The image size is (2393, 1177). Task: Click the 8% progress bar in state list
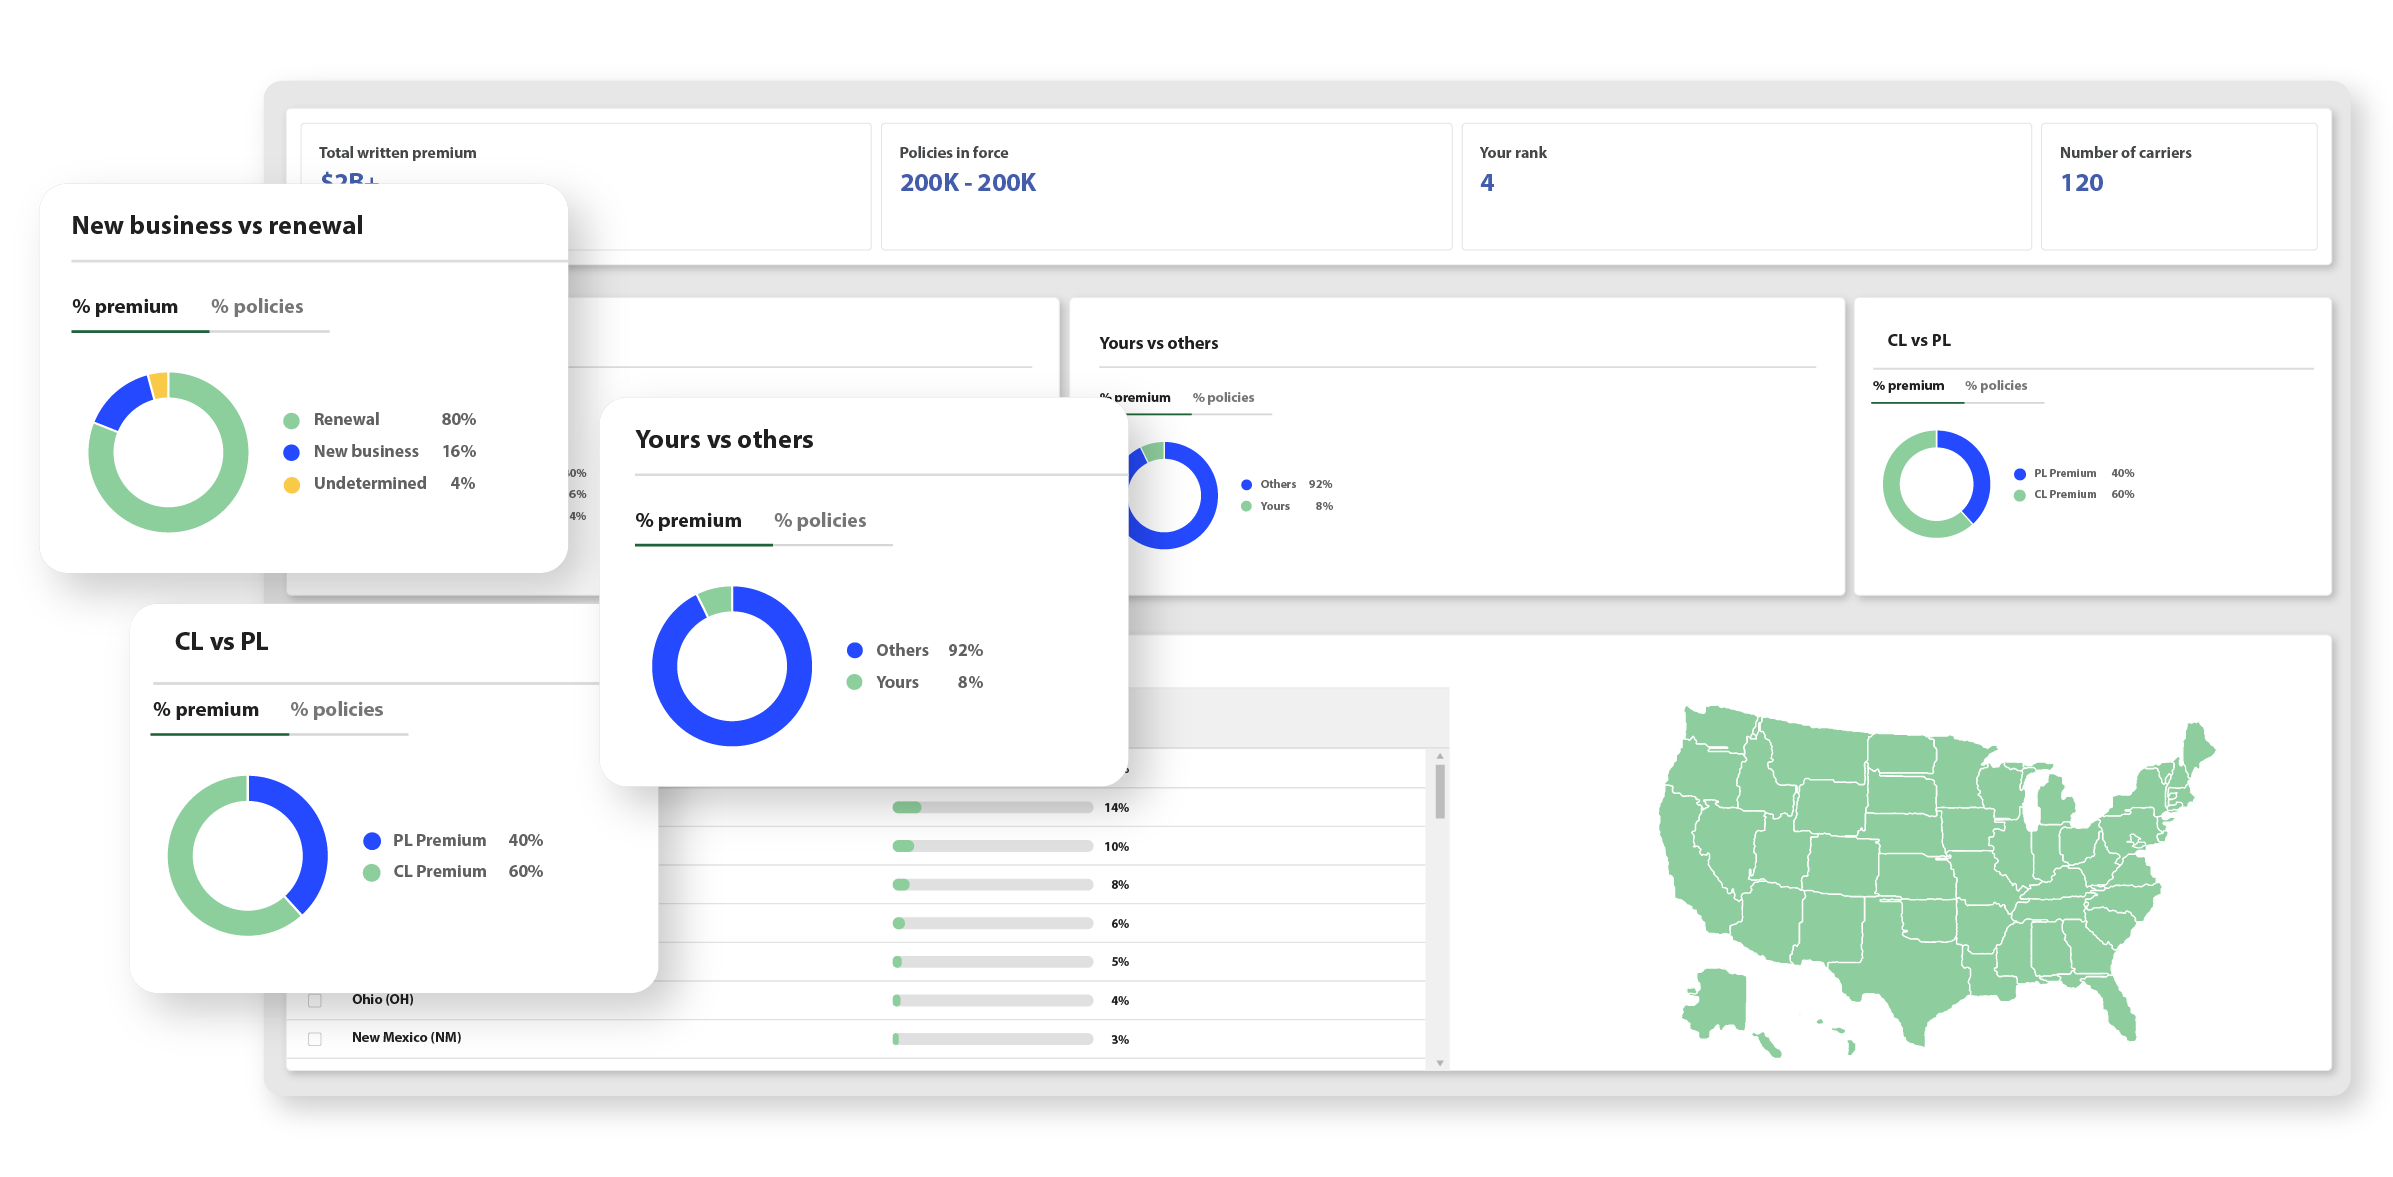[x=992, y=884]
